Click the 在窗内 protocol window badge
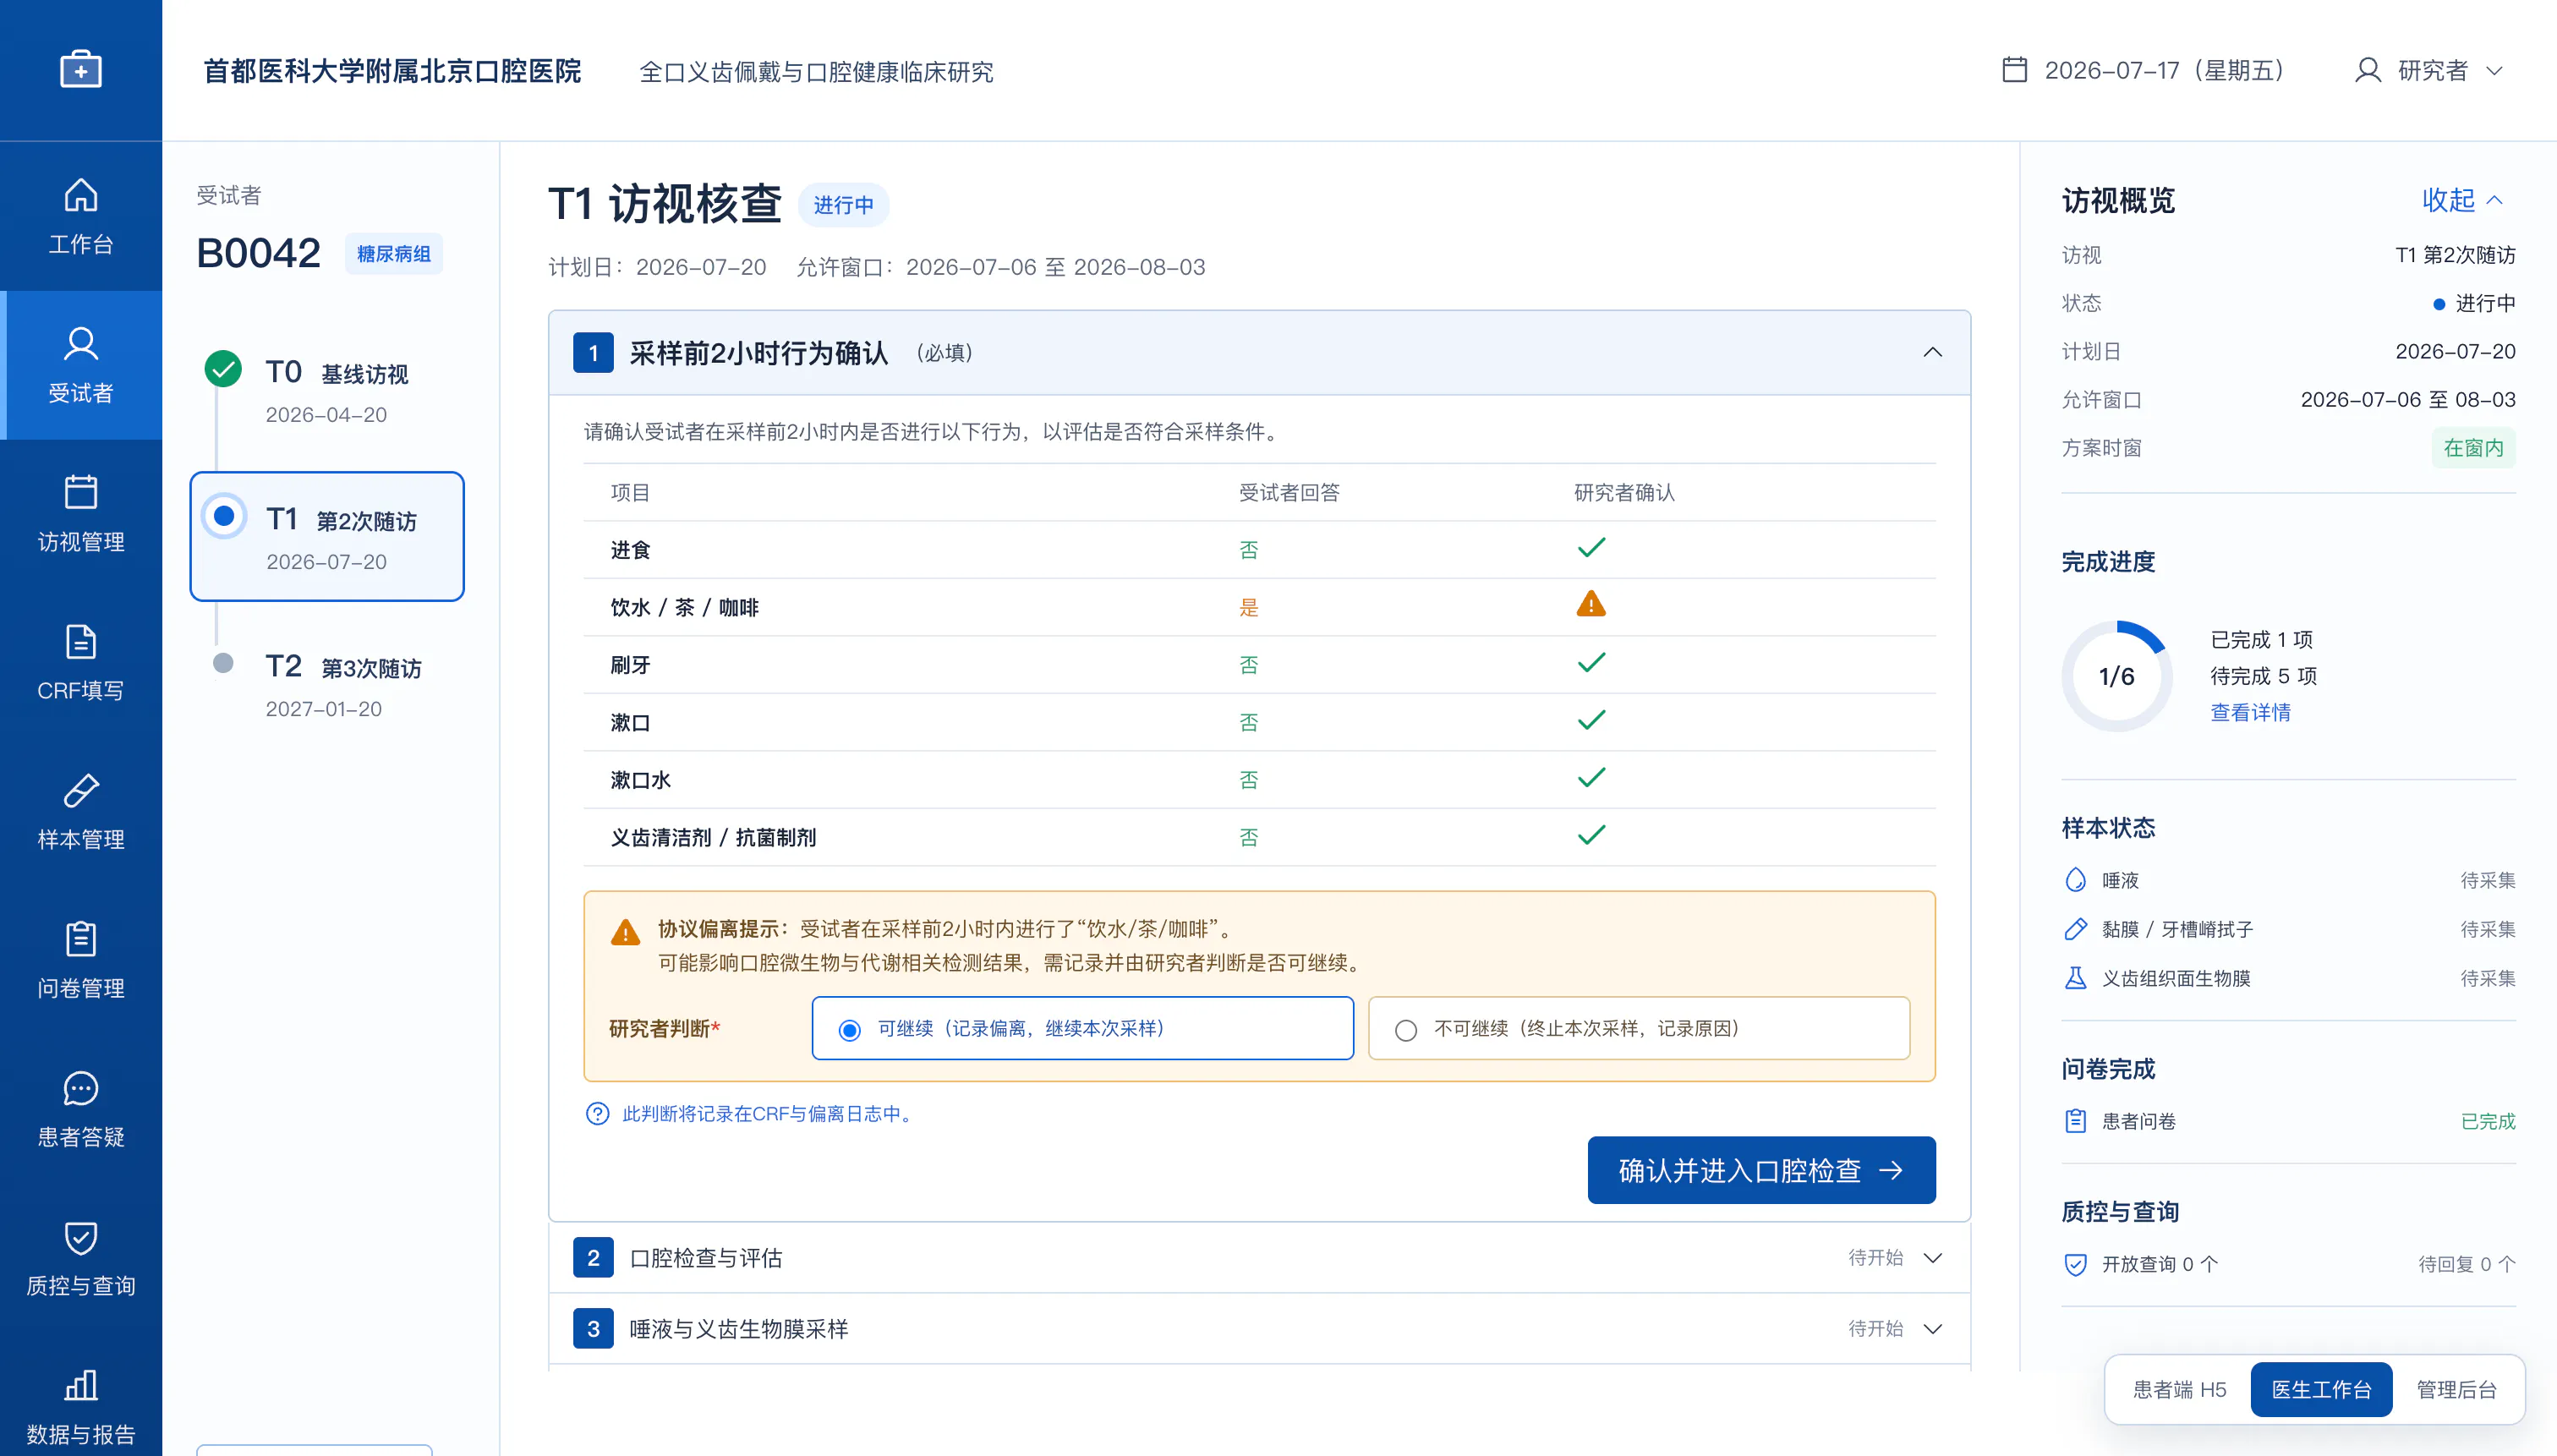 coord(2473,448)
